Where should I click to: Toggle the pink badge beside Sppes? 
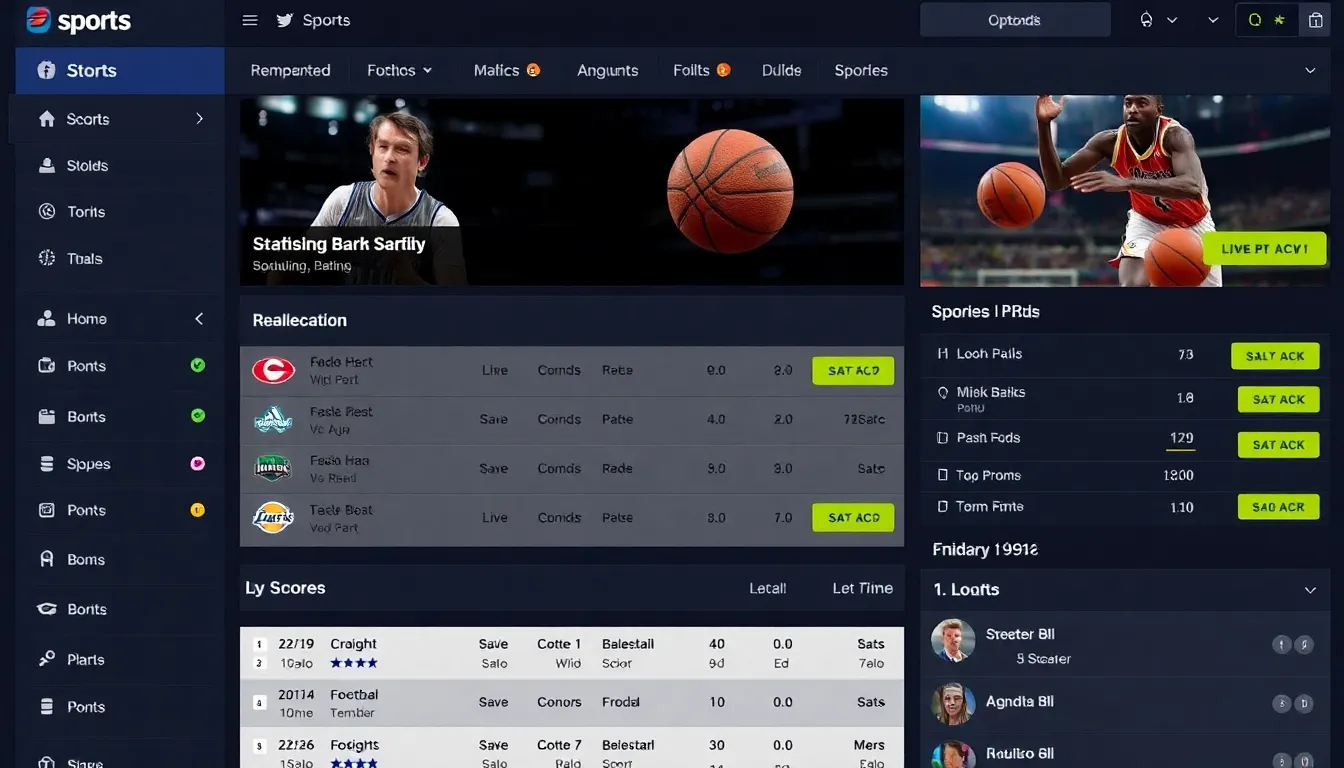pos(199,463)
